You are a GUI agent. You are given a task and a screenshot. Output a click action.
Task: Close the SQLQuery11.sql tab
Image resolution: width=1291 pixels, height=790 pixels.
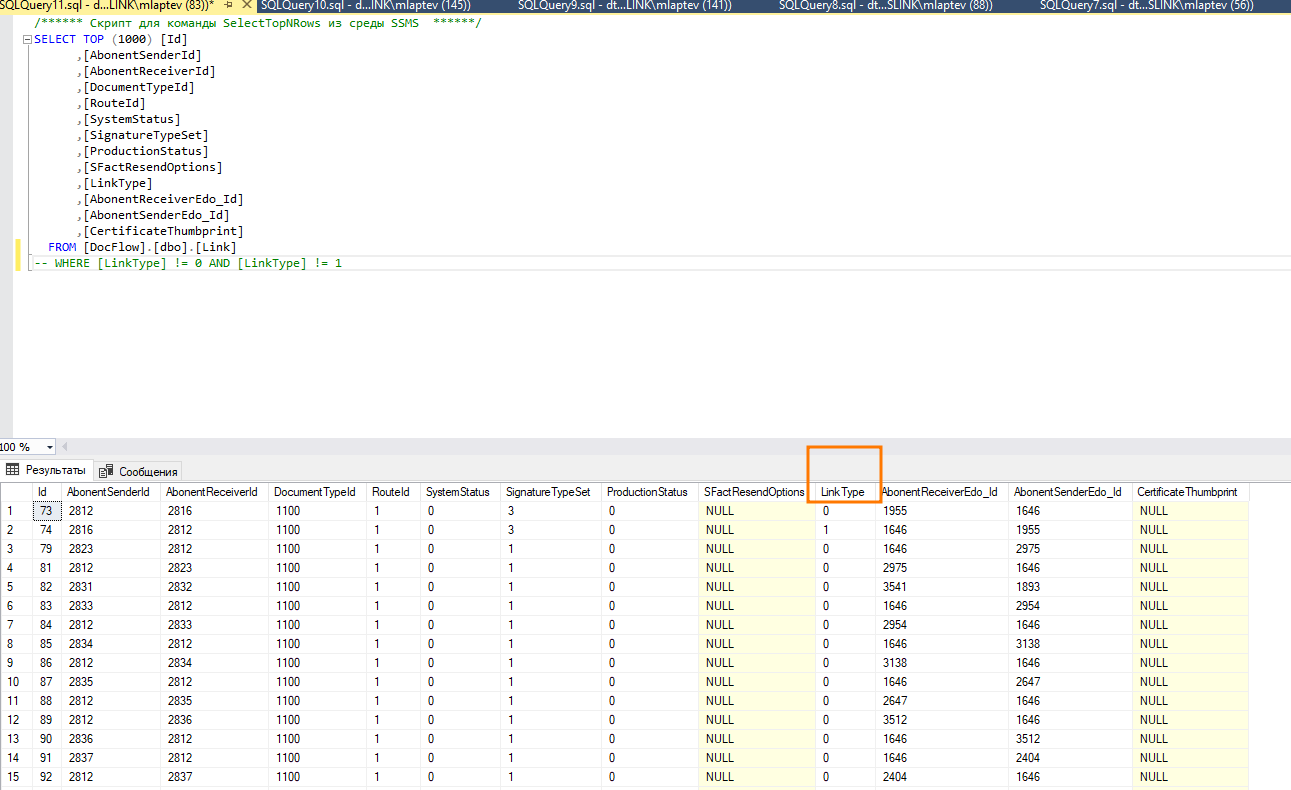[247, 6]
